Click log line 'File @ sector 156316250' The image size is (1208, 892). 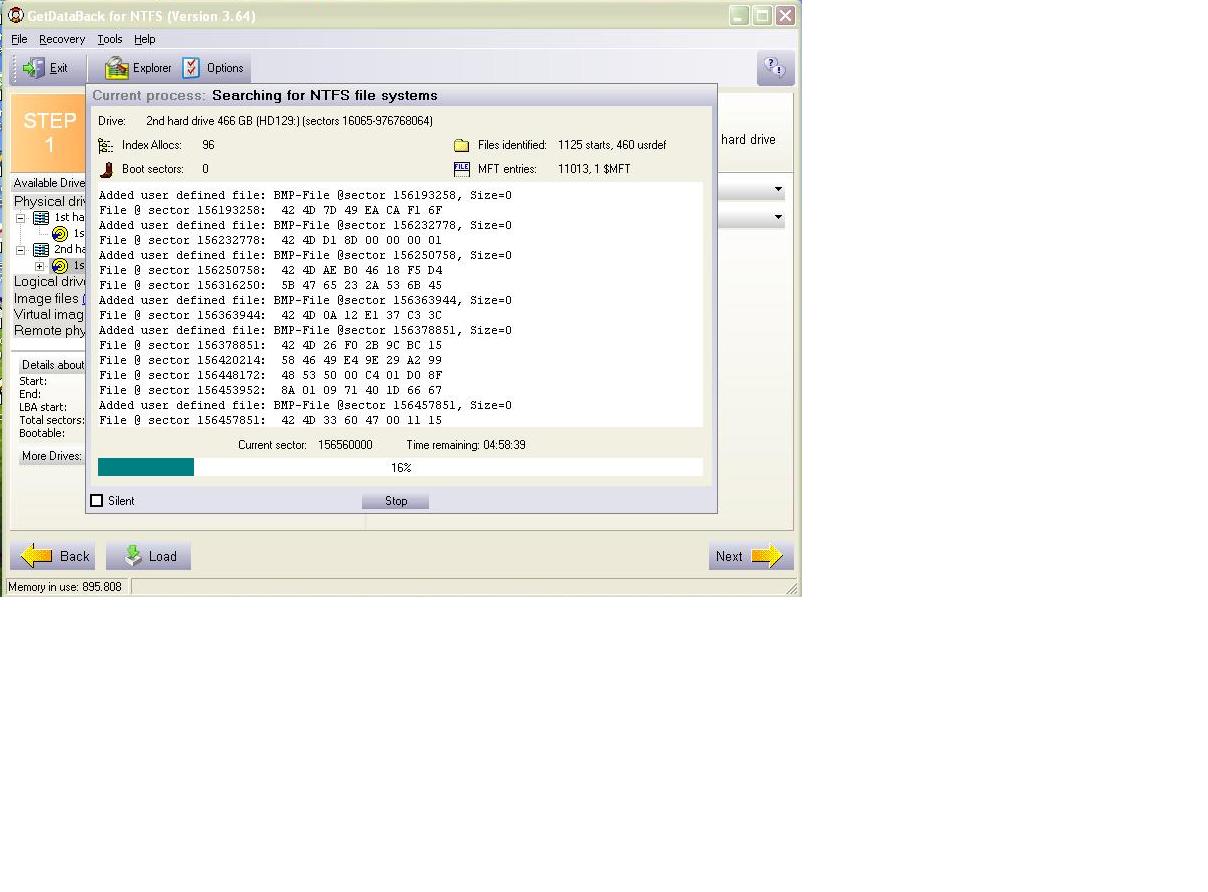(x=270, y=285)
